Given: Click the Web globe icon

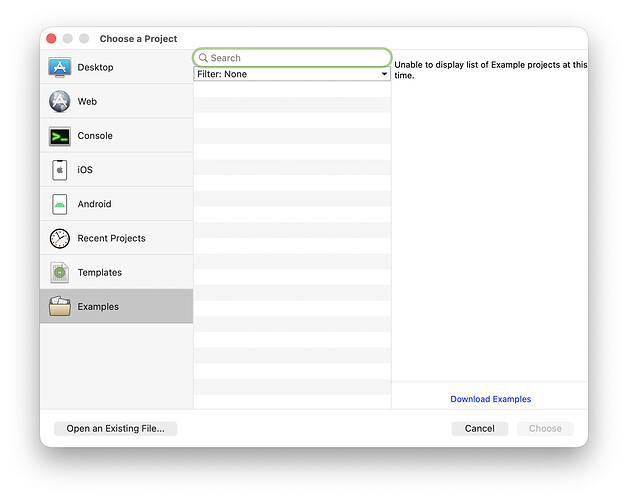Looking at the screenshot, I should click(60, 102).
